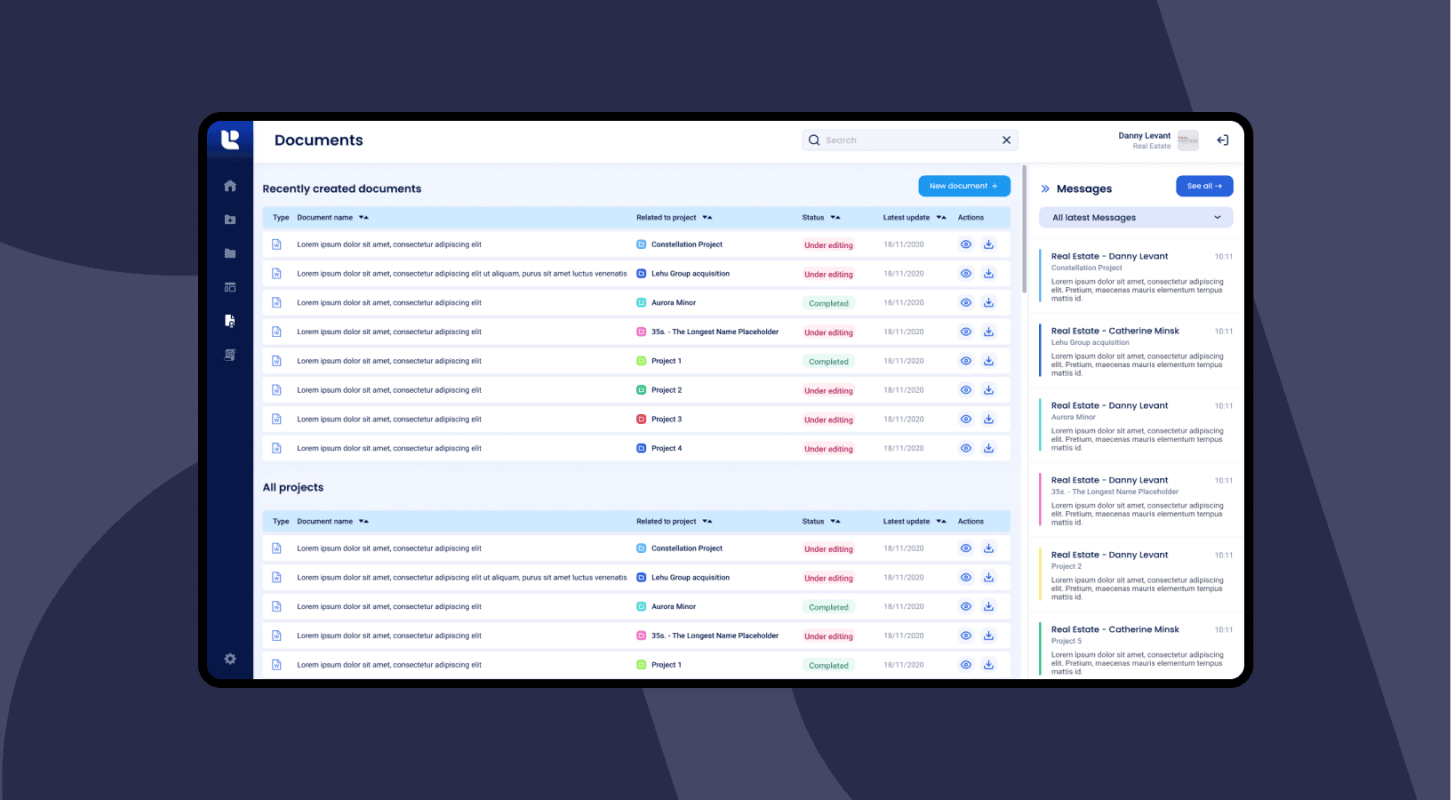Image resolution: width=1451 pixels, height=800 pixels.
Task: Open the sidebar settings gear
Action: coord(230,659)
